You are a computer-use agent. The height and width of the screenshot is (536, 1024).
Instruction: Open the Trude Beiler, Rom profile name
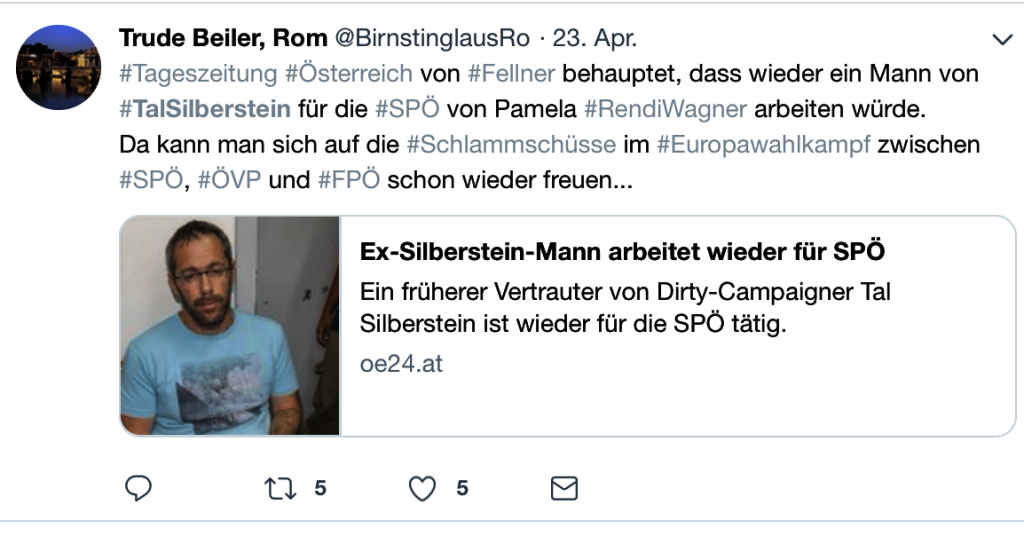pyautogui.click(x=222, y=39)
